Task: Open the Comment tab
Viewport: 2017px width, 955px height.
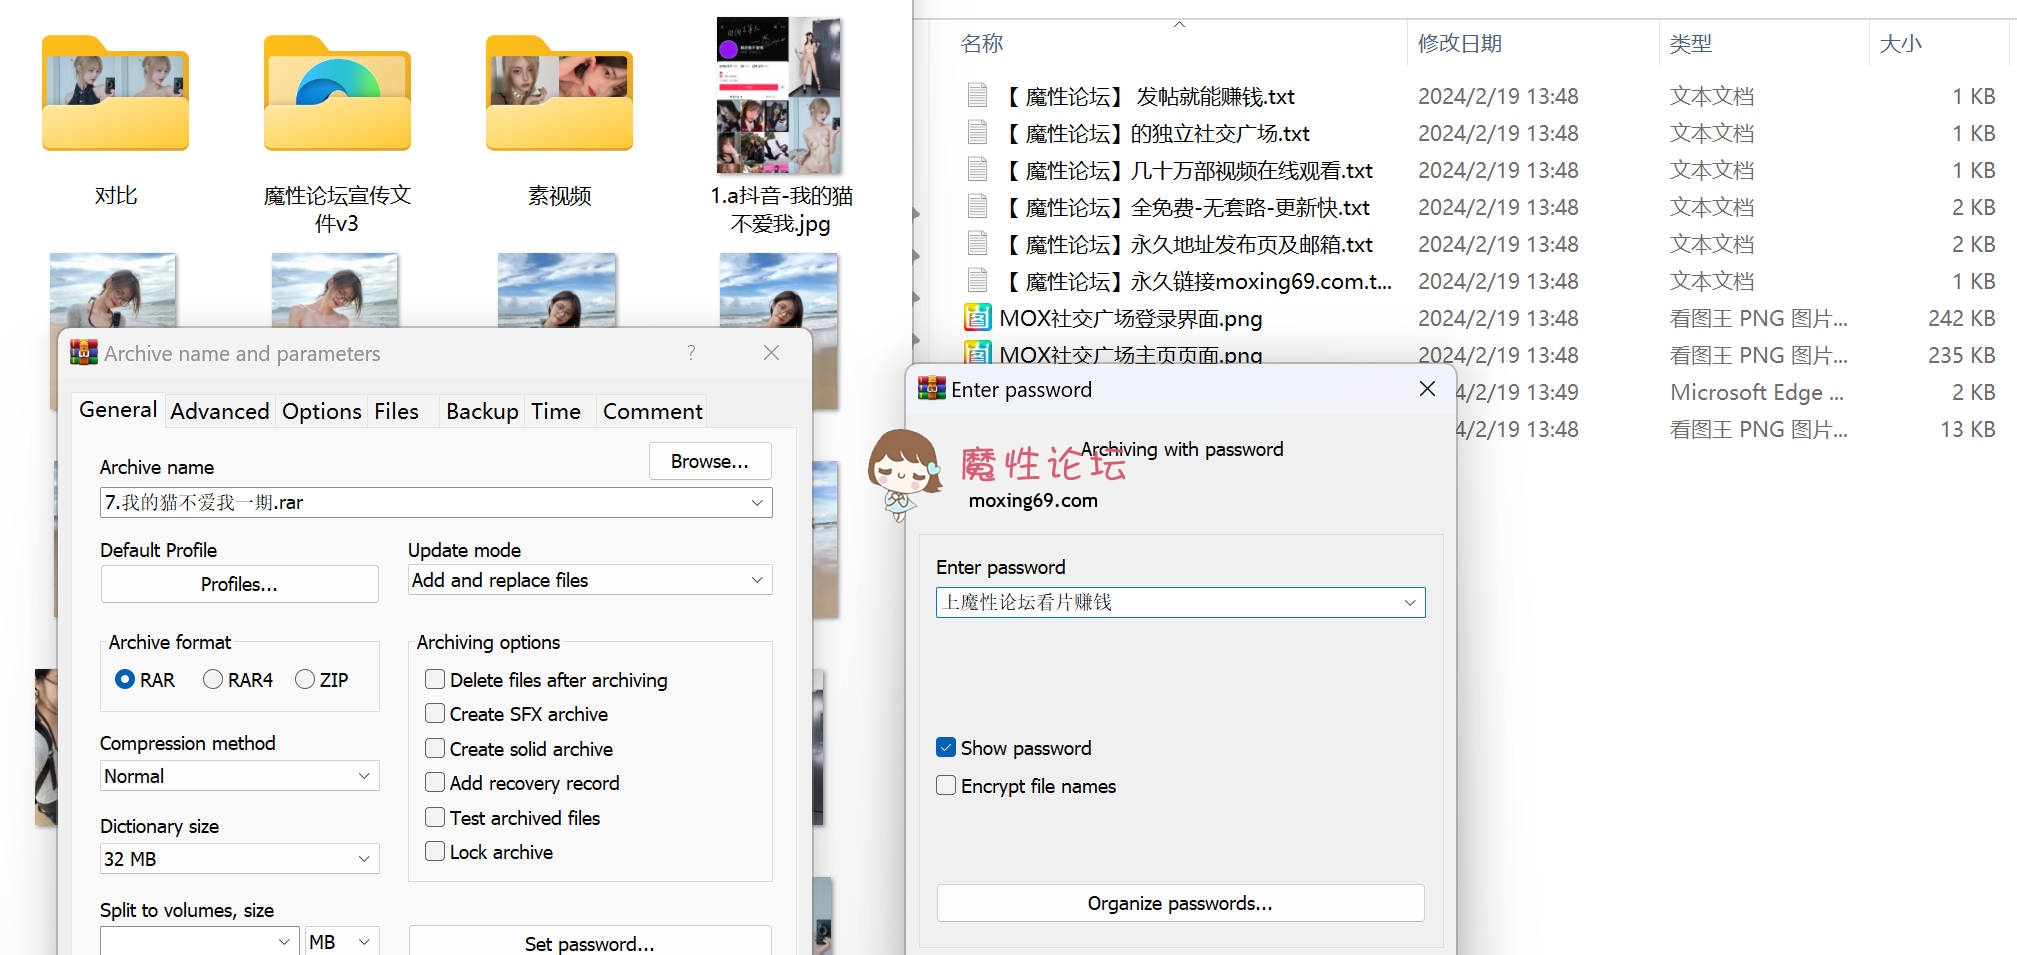Action: point(653,411)
